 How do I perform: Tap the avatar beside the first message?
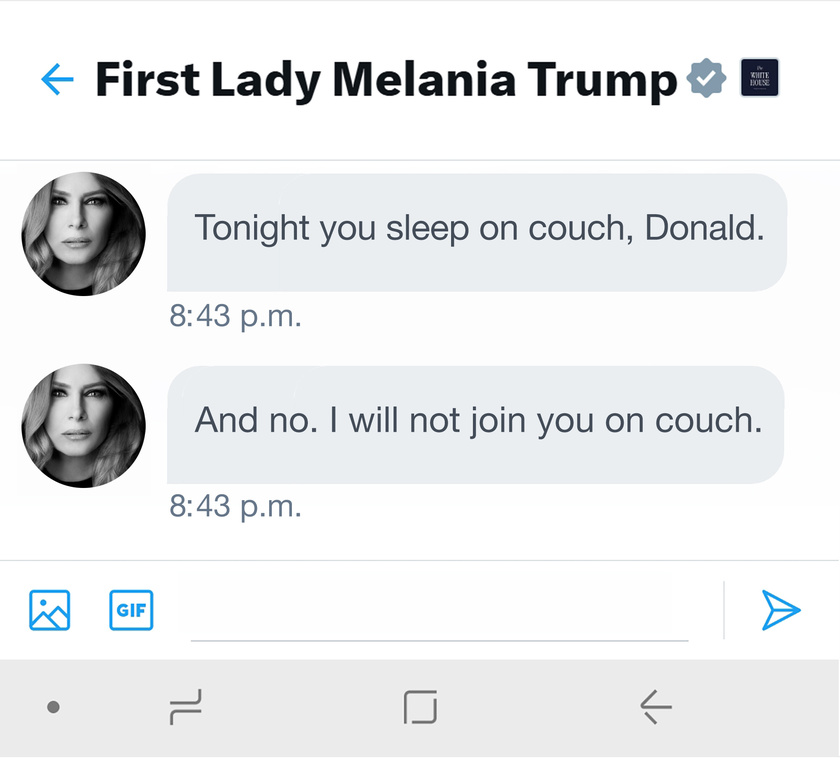[84, 234]
